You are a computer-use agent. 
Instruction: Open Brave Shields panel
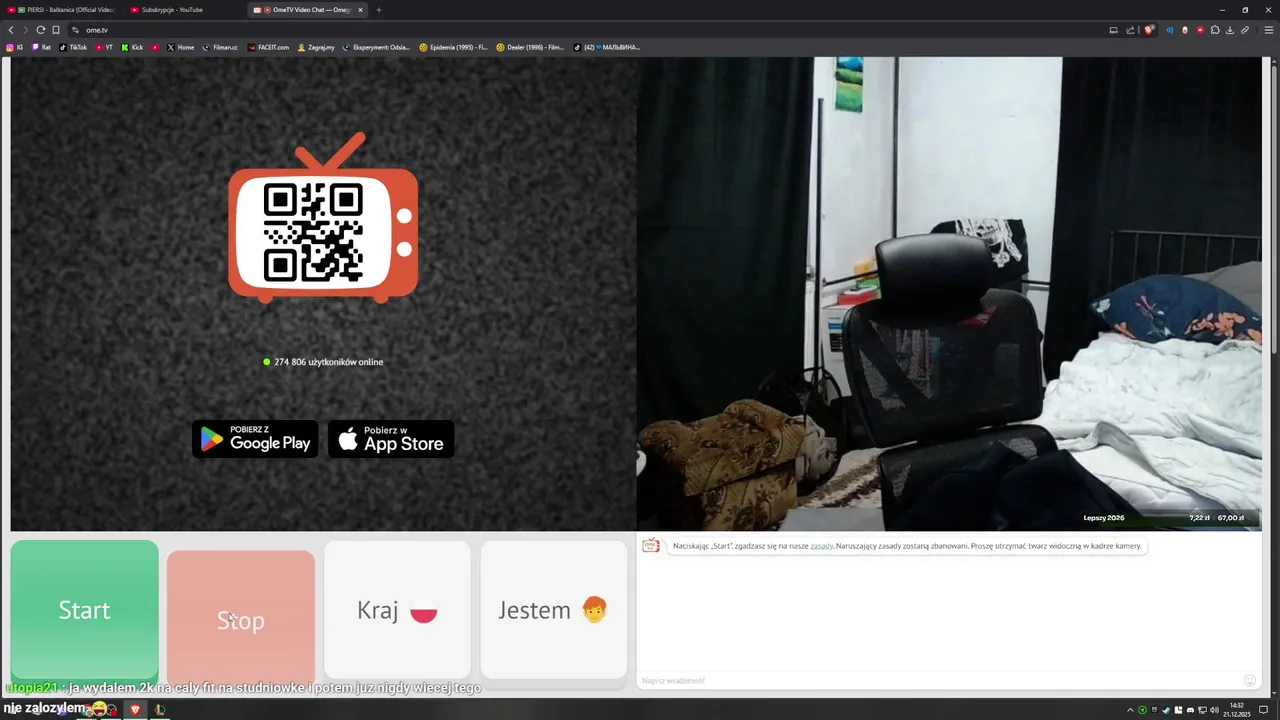[x=1149, y=30]
